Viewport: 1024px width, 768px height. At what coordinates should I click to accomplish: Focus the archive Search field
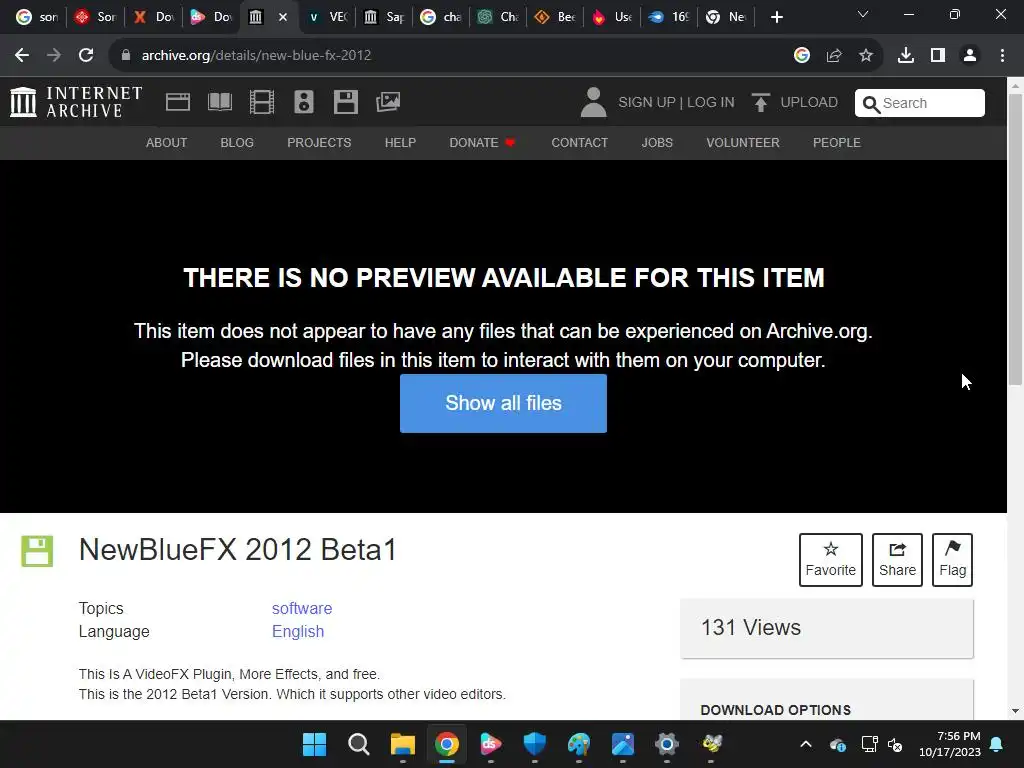point(920,103)
